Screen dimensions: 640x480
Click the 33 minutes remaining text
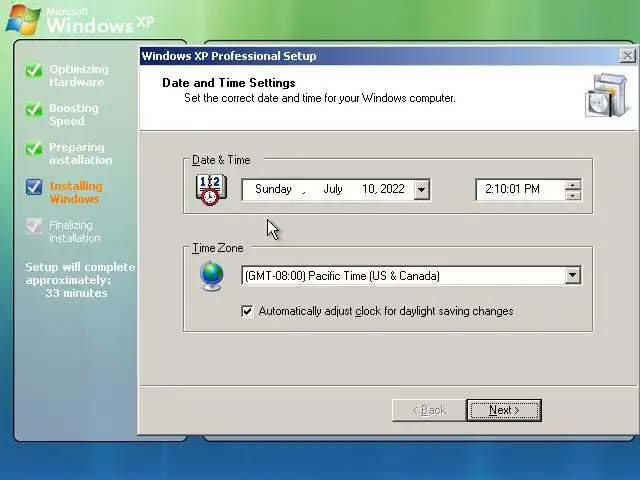[76, 293]
